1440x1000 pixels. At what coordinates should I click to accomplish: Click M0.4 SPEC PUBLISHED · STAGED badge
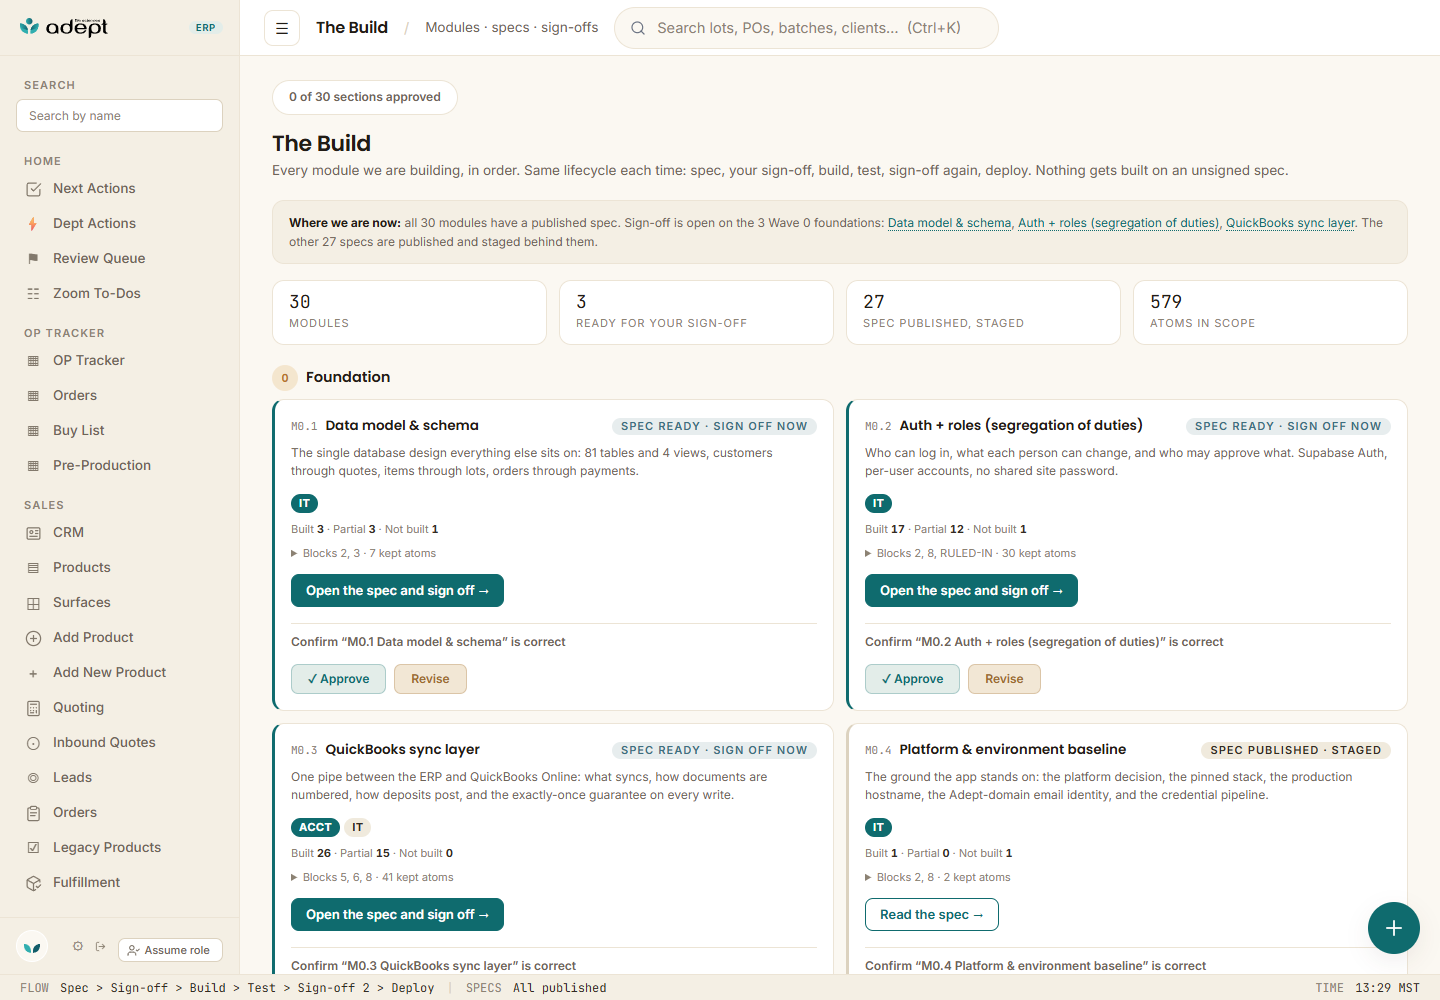pyautogui.click(x=1295, y=750)
